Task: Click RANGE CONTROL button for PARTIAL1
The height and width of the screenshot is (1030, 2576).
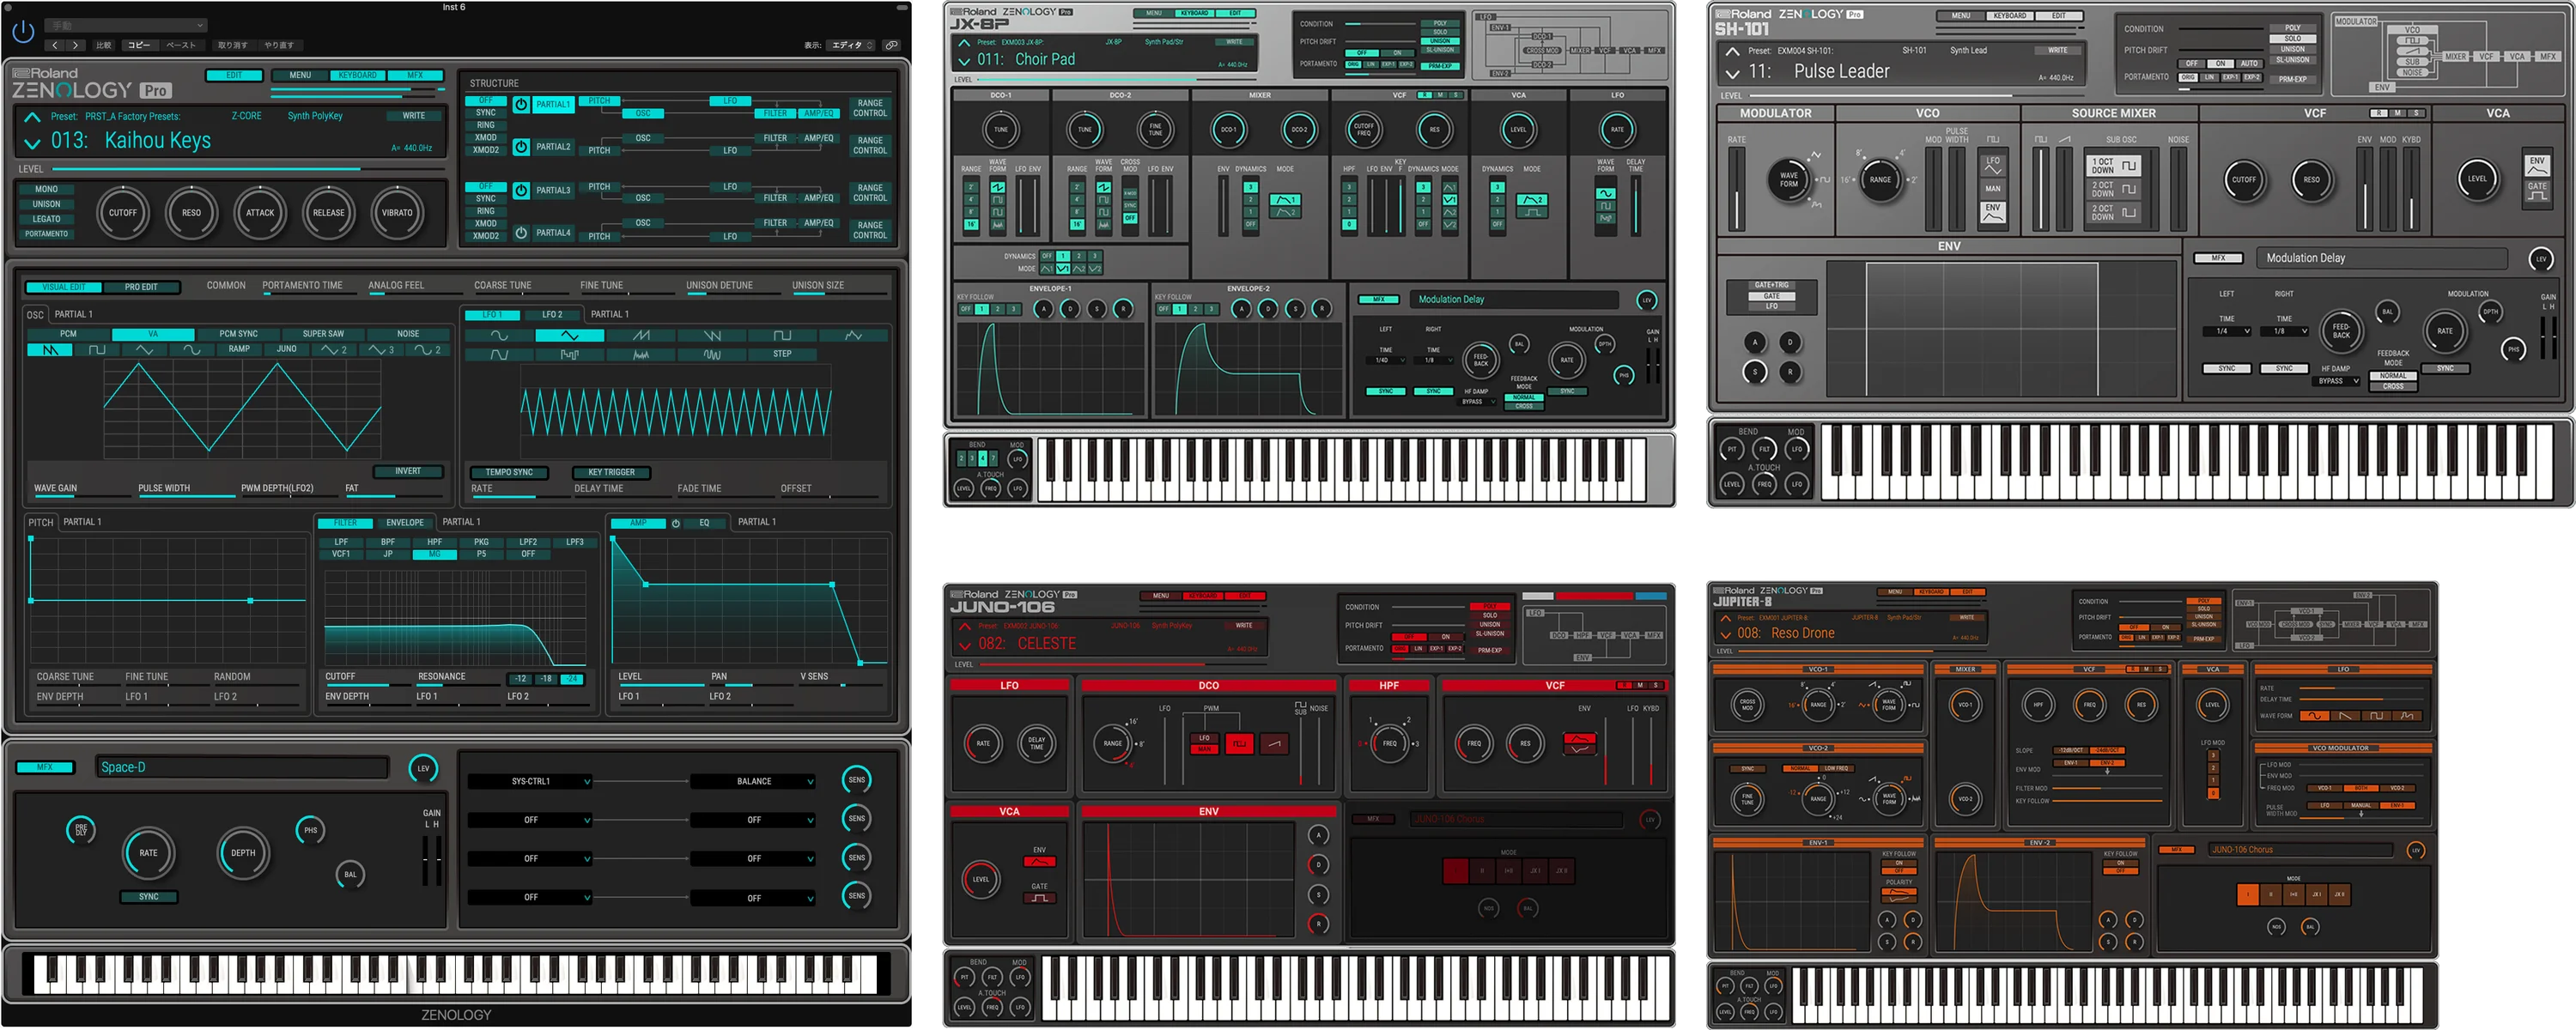Action: click(869, 108)
